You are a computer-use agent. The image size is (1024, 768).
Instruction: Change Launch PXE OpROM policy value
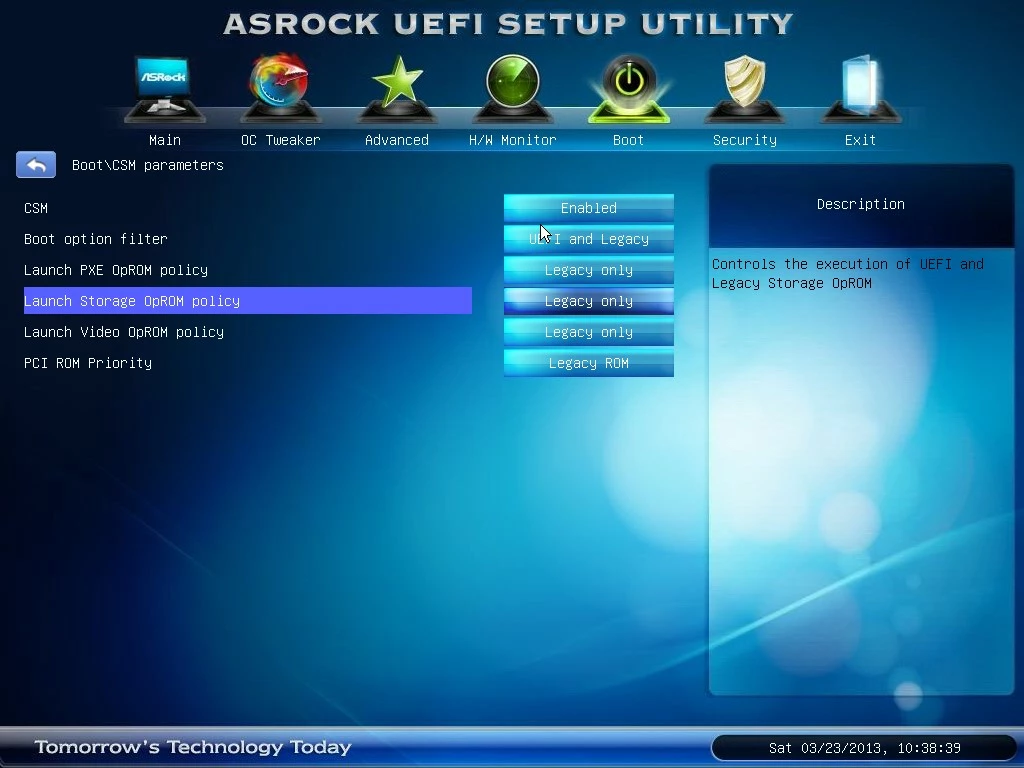coord(588,270)
